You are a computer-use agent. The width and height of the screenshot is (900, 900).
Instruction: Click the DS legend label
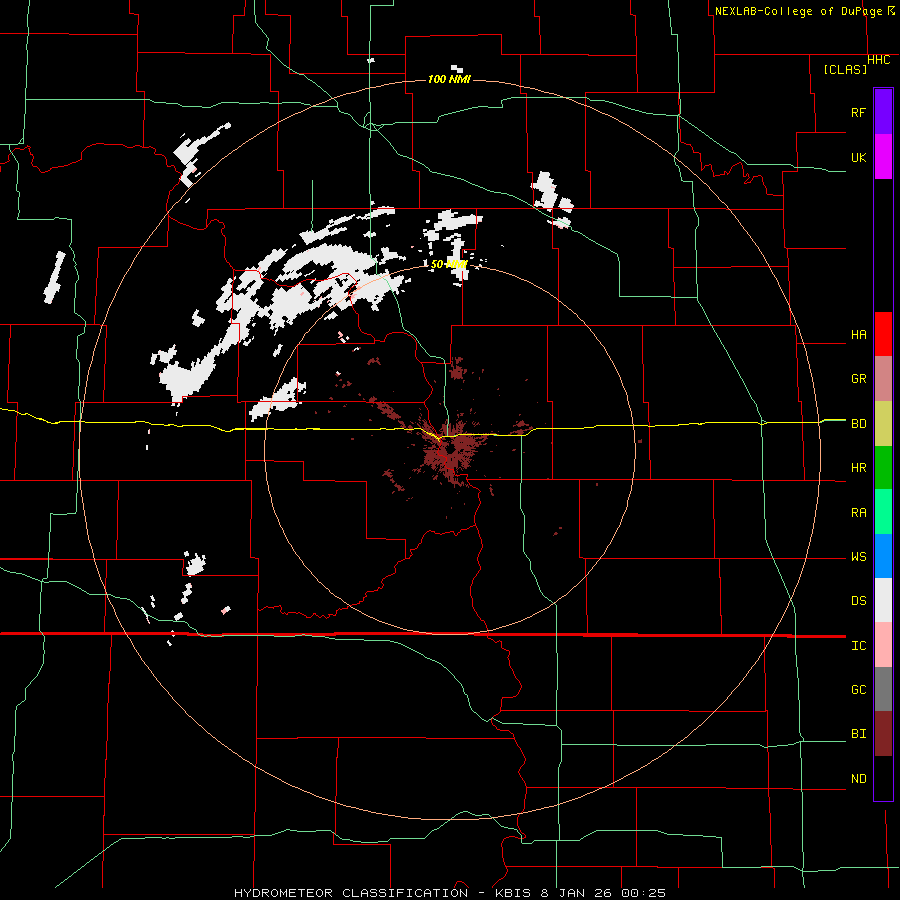pyautogui.click(x=858, y=601)
